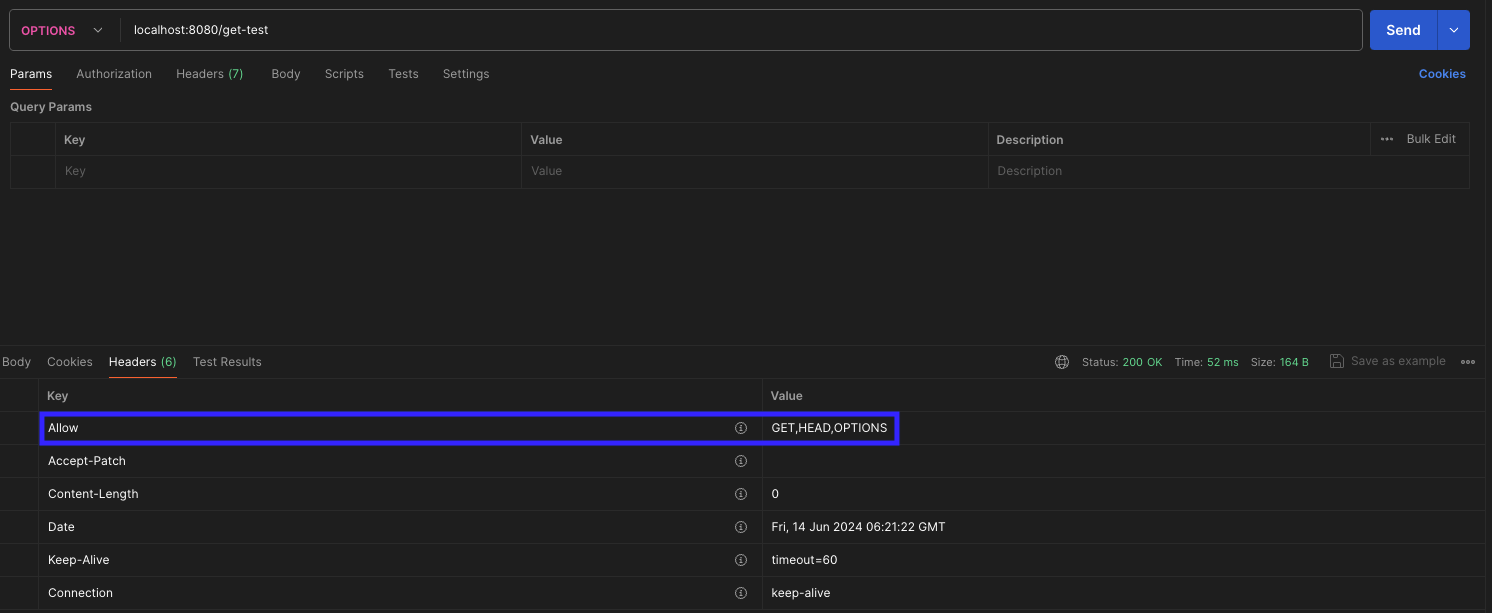Select the Allow header key
Image resolution: width=1492 pixels, height=613 pixels.
[x=63, y=428]
